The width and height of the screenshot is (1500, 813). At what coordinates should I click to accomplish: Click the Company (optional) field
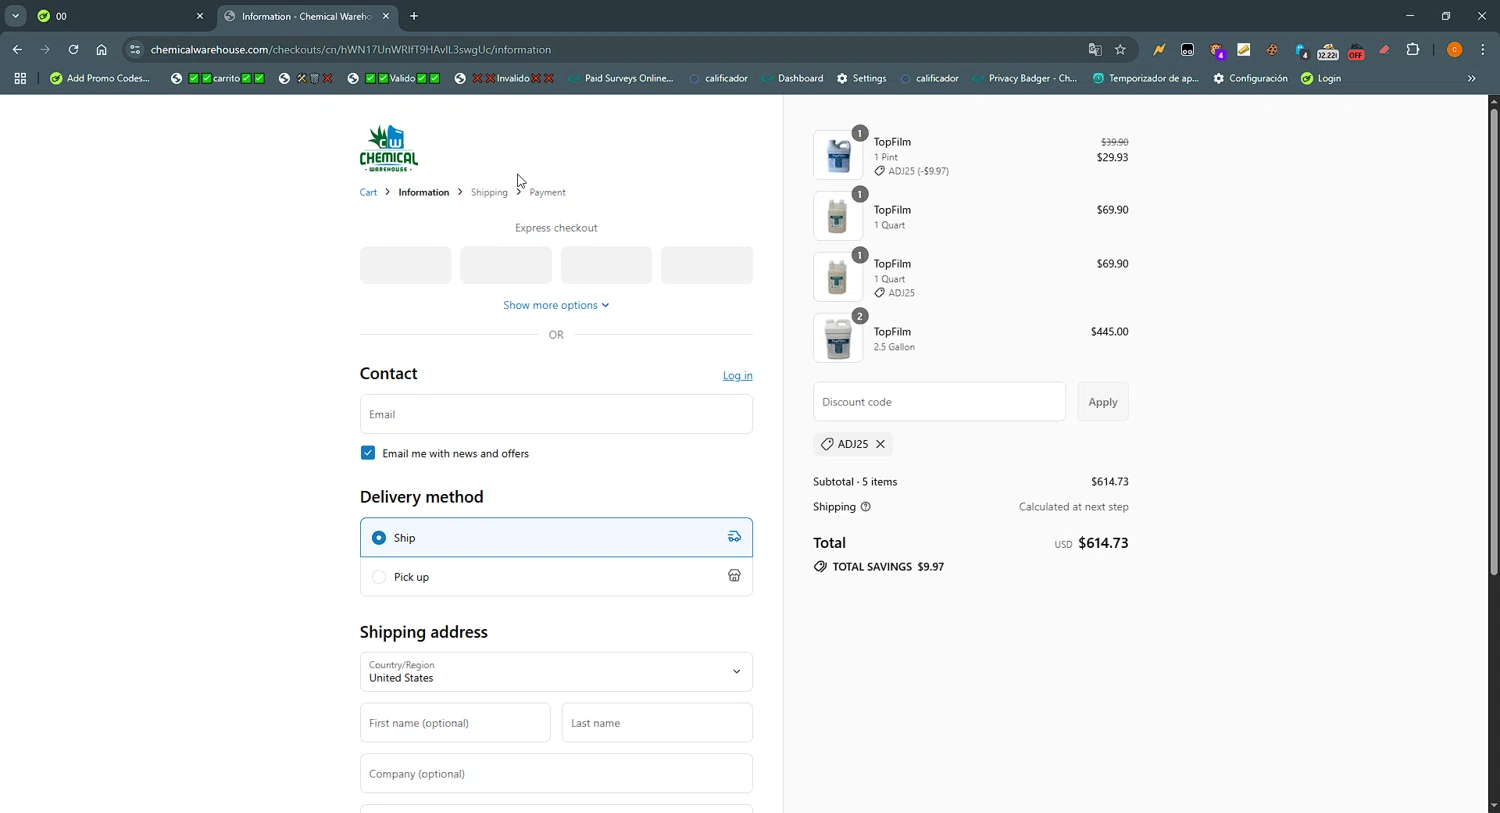[x=556, y=774]
